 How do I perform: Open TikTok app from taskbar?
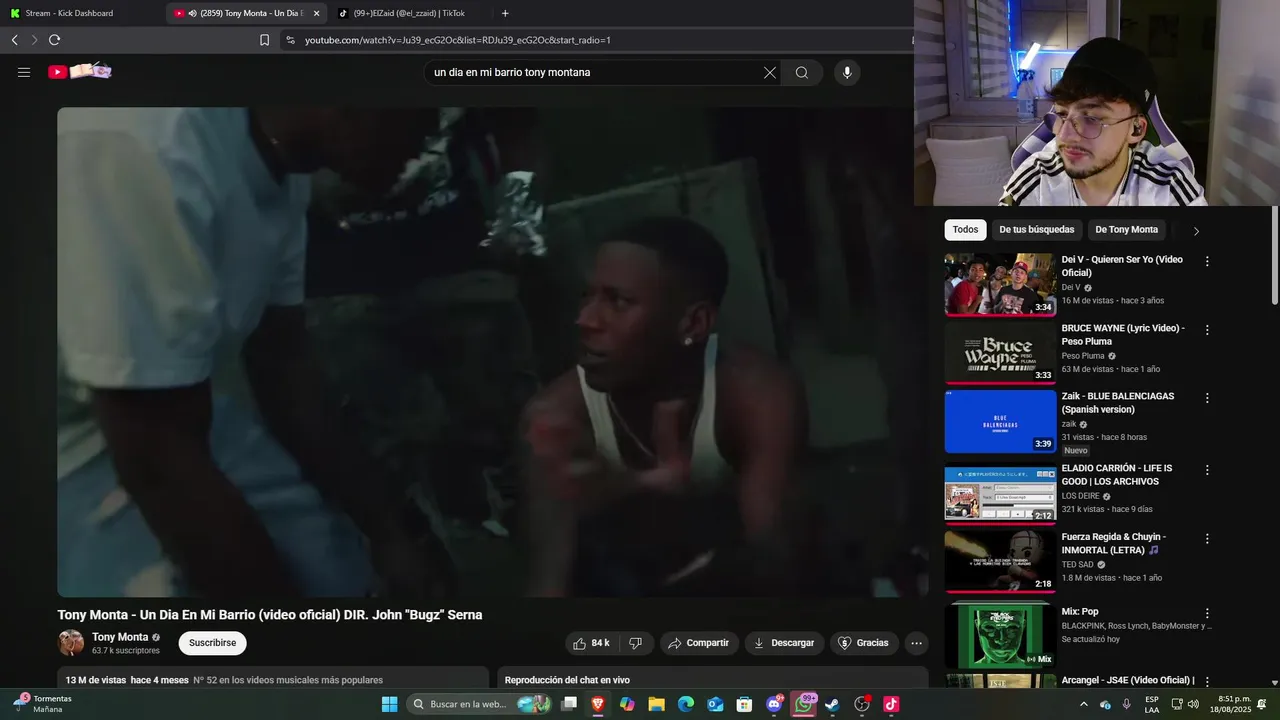coord(891,704)
